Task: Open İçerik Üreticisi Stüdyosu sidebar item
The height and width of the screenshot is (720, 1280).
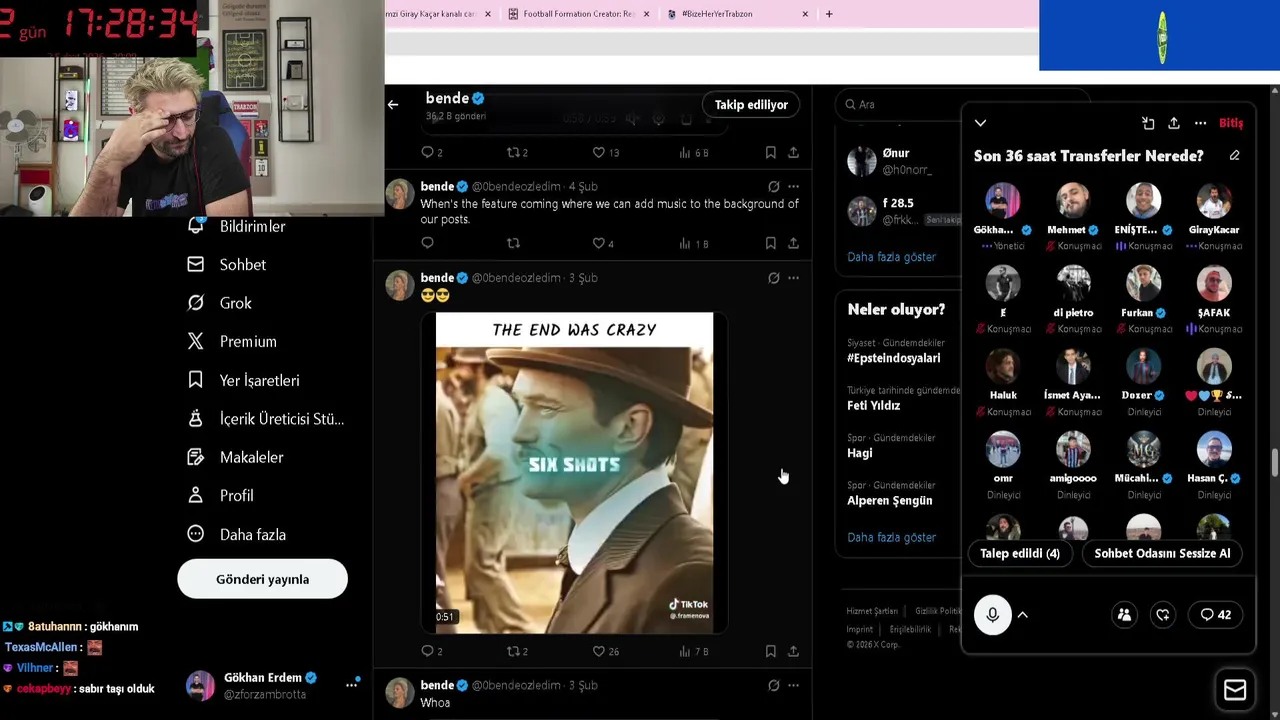Action: [x=266, y=418]
